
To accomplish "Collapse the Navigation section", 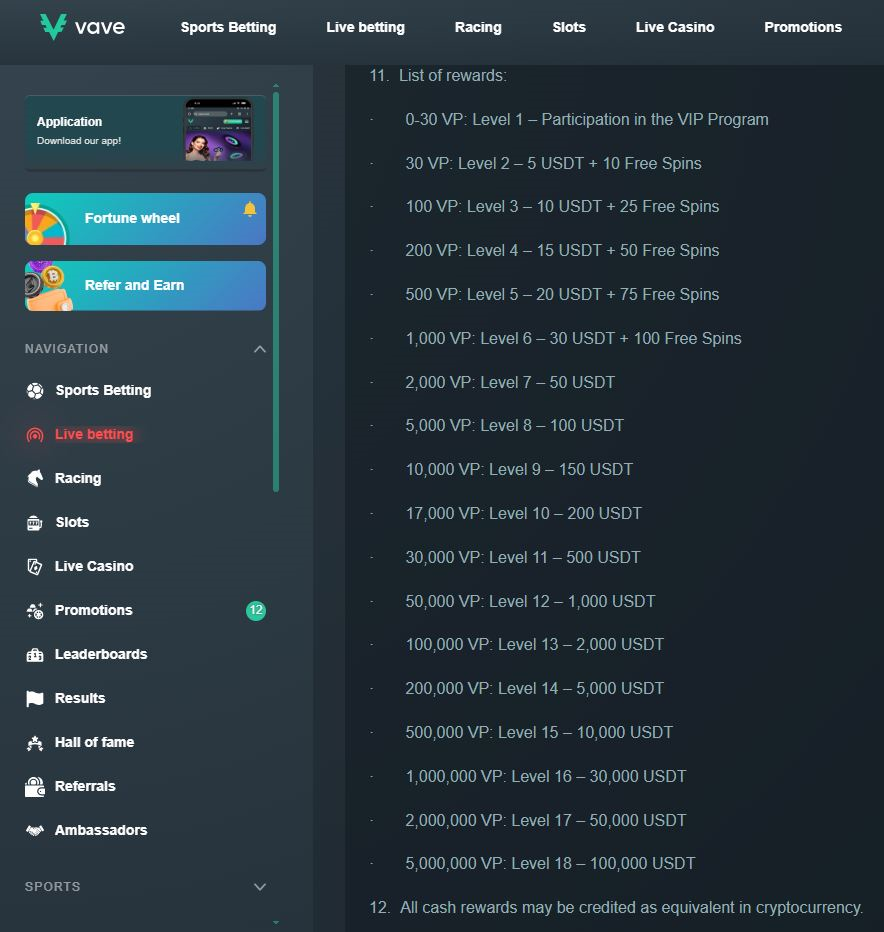I will click(260, 349).
